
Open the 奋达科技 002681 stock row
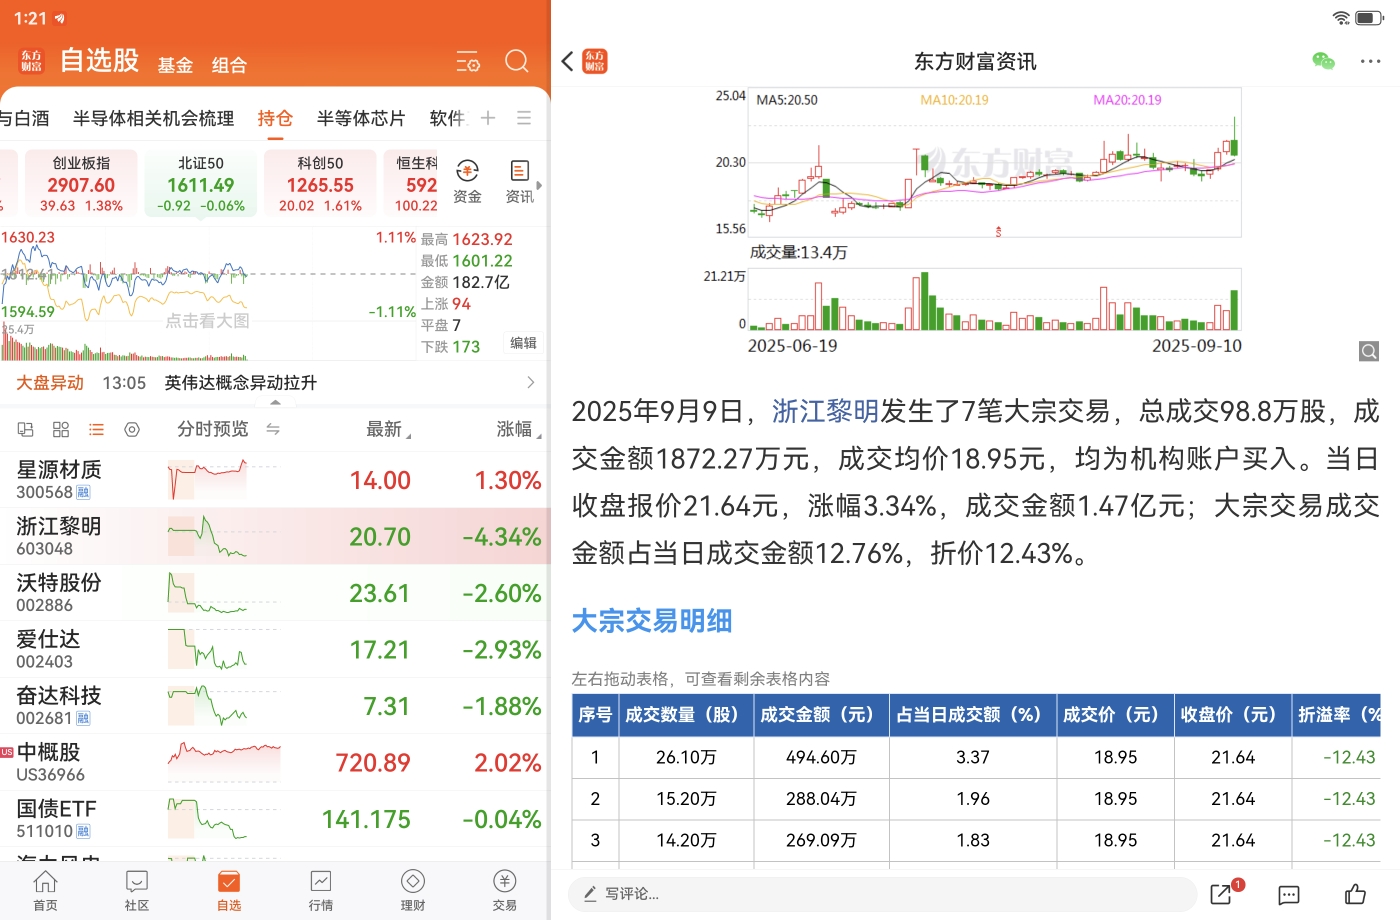pyautogui.click(x=275, y=706)
